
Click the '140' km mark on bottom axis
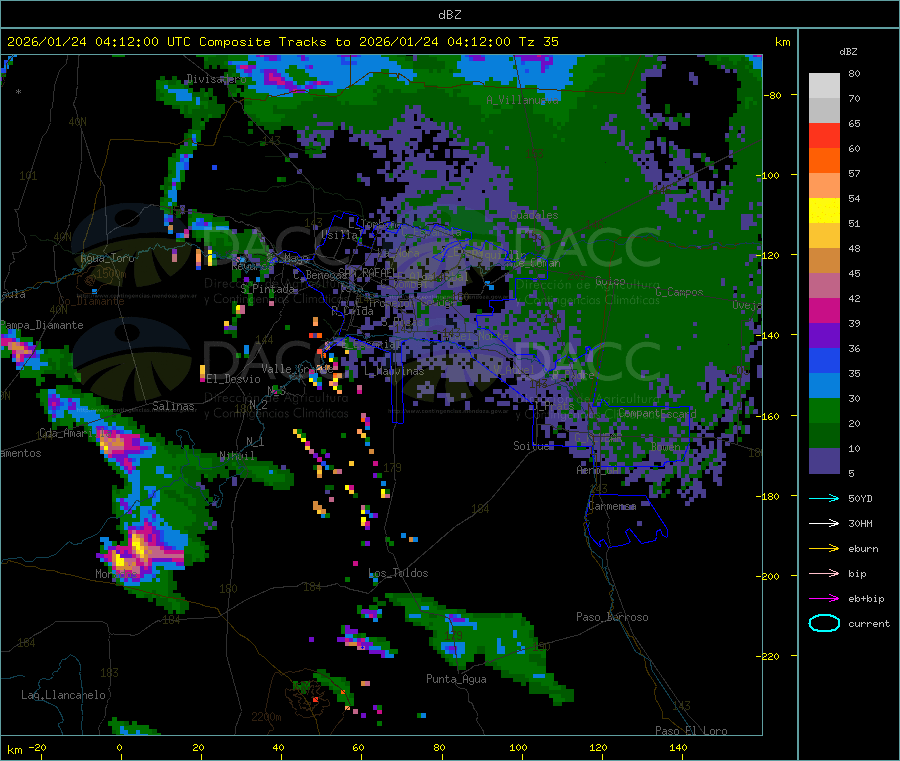pyautogui.click(x=678, y=747)
